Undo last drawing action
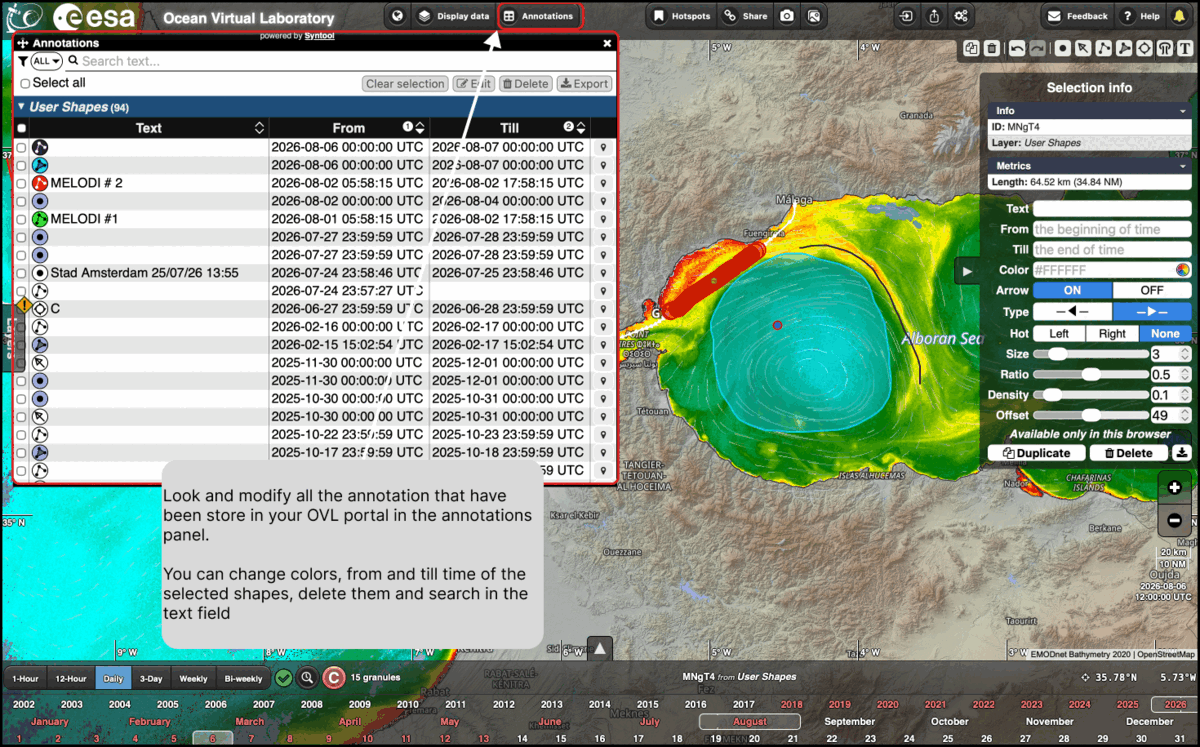 point(1017,48)
